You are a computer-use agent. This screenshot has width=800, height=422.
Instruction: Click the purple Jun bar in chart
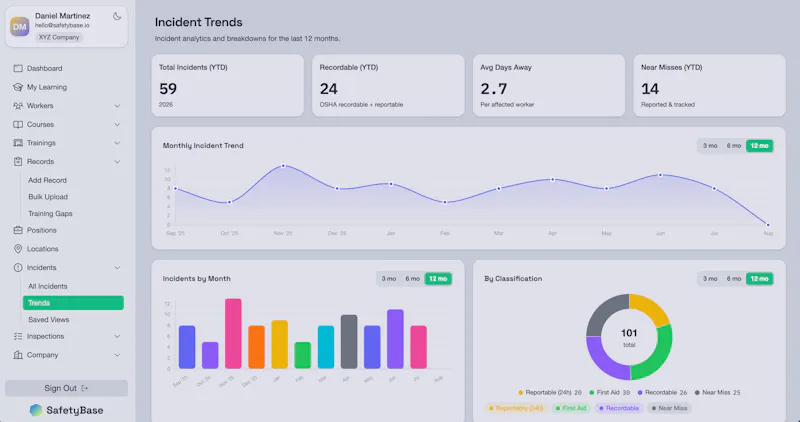pyautogui.click(x=395, y=339)
